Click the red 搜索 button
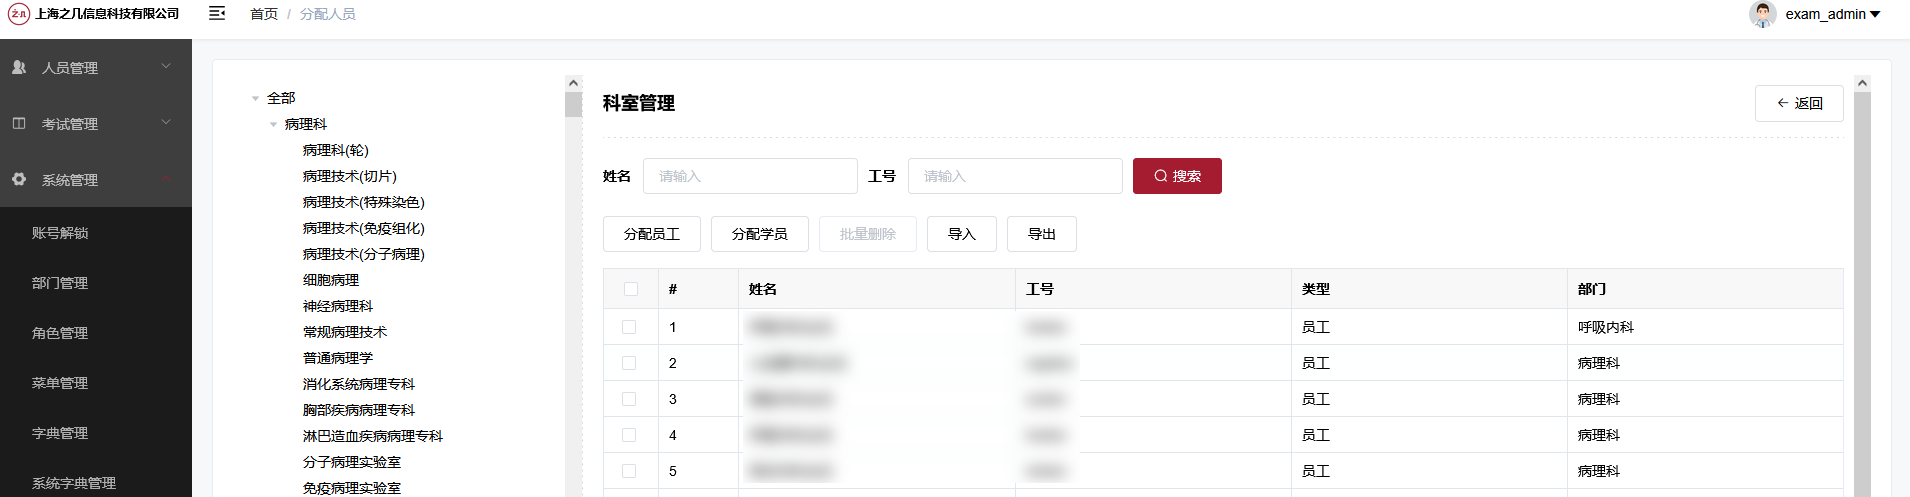The width and height of the screenshot is (1910, 497). (x=1177, y=176)
